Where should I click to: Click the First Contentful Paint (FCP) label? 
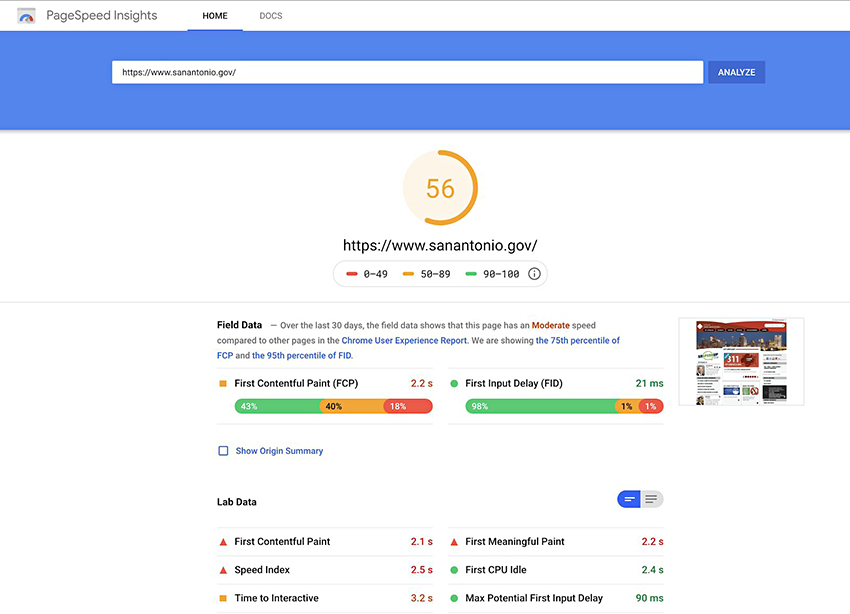pyautogui.click(x=297, y=384)
